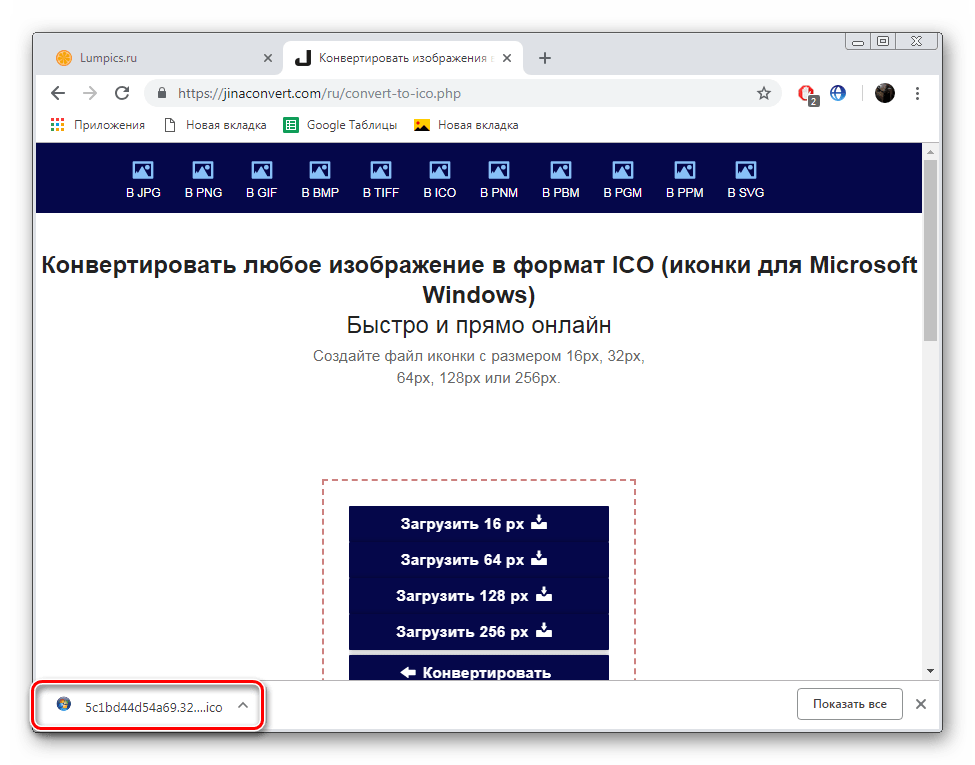975x765 pixels.
Task: Minimize the browser window
Action: pos(858,42)
